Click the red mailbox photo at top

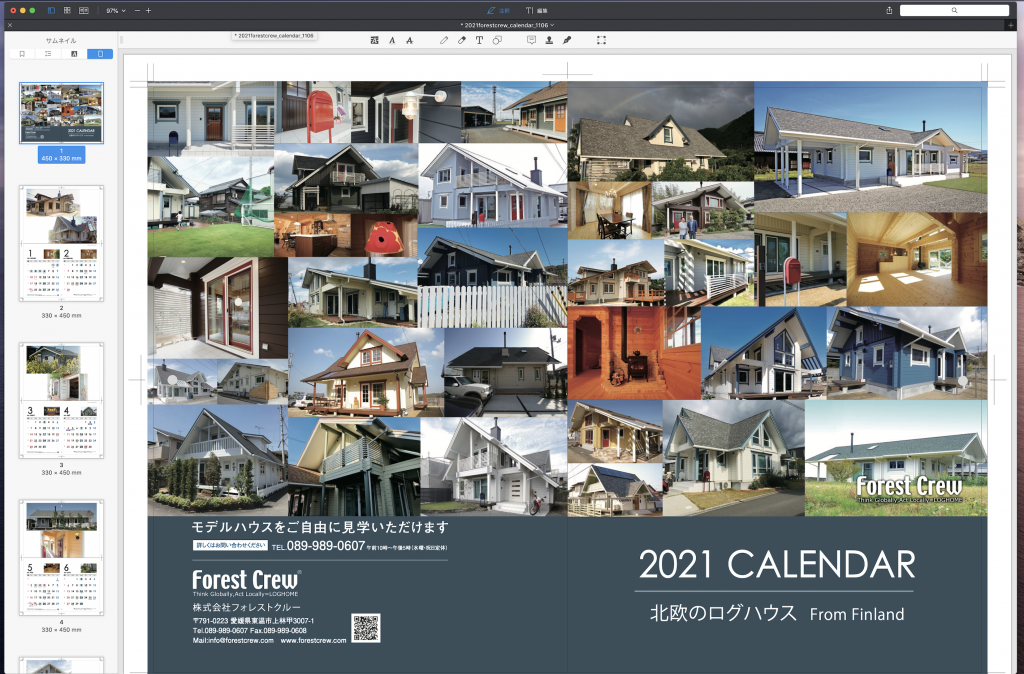coord(313,112)
